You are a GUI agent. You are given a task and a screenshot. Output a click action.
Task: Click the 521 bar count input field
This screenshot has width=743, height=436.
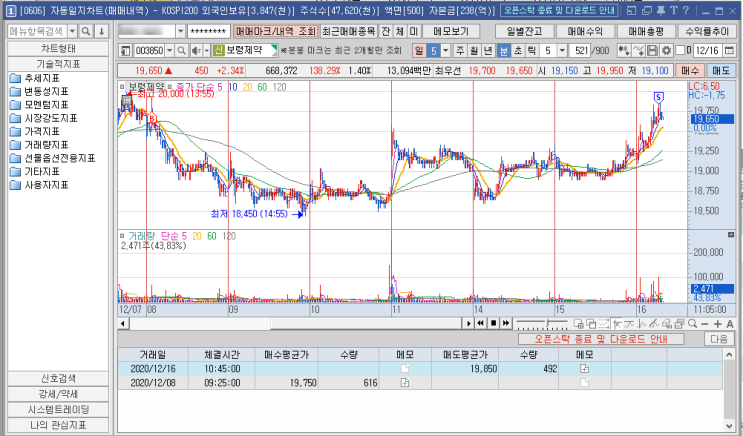(x=580, y=50)
